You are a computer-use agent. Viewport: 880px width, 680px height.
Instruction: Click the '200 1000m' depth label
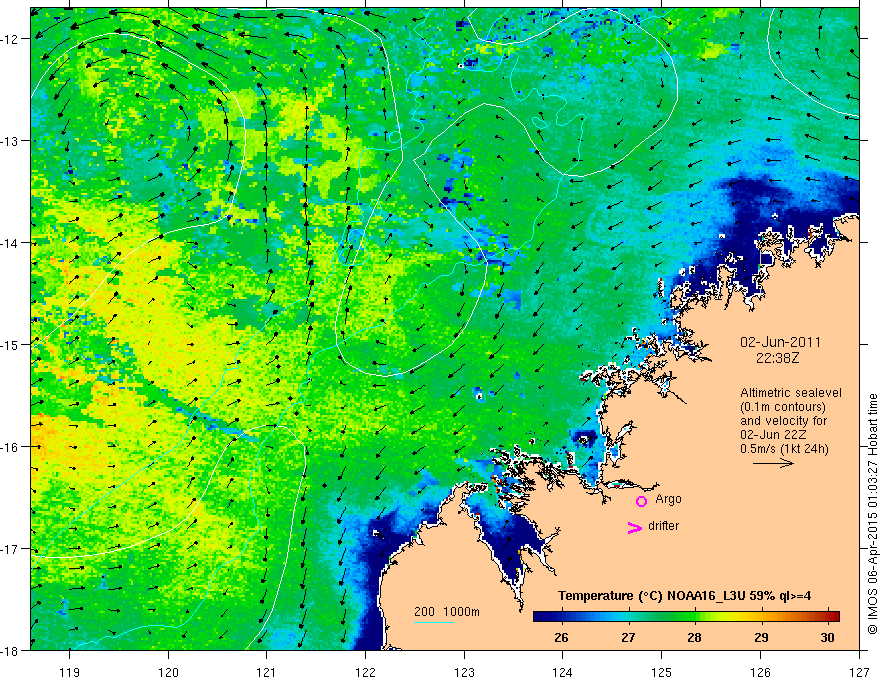coord(447,612)
